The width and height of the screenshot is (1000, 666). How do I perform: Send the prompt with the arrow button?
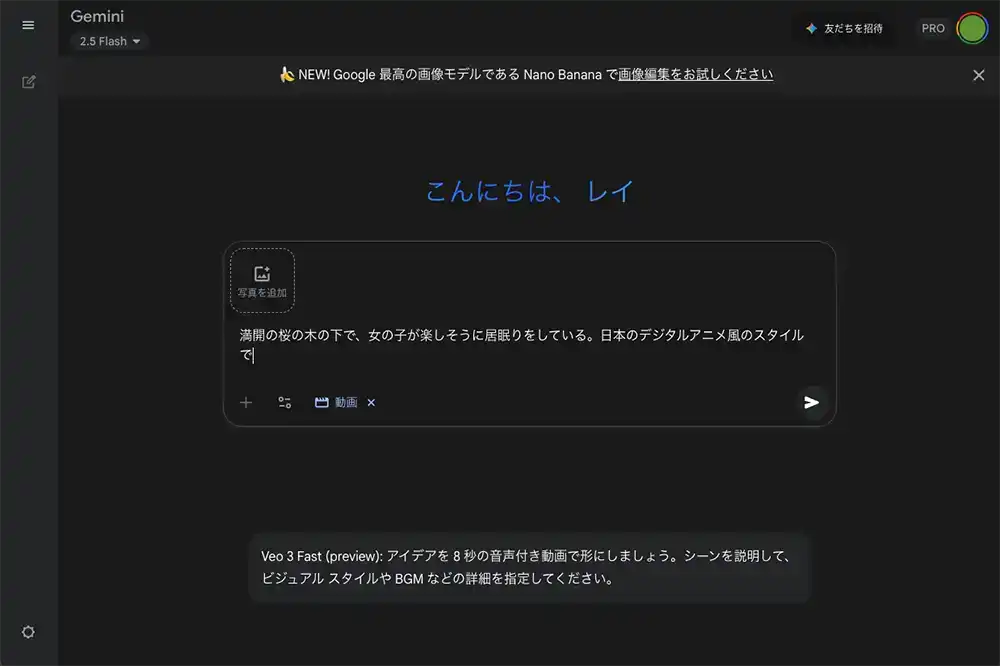[x=812, y=402]
